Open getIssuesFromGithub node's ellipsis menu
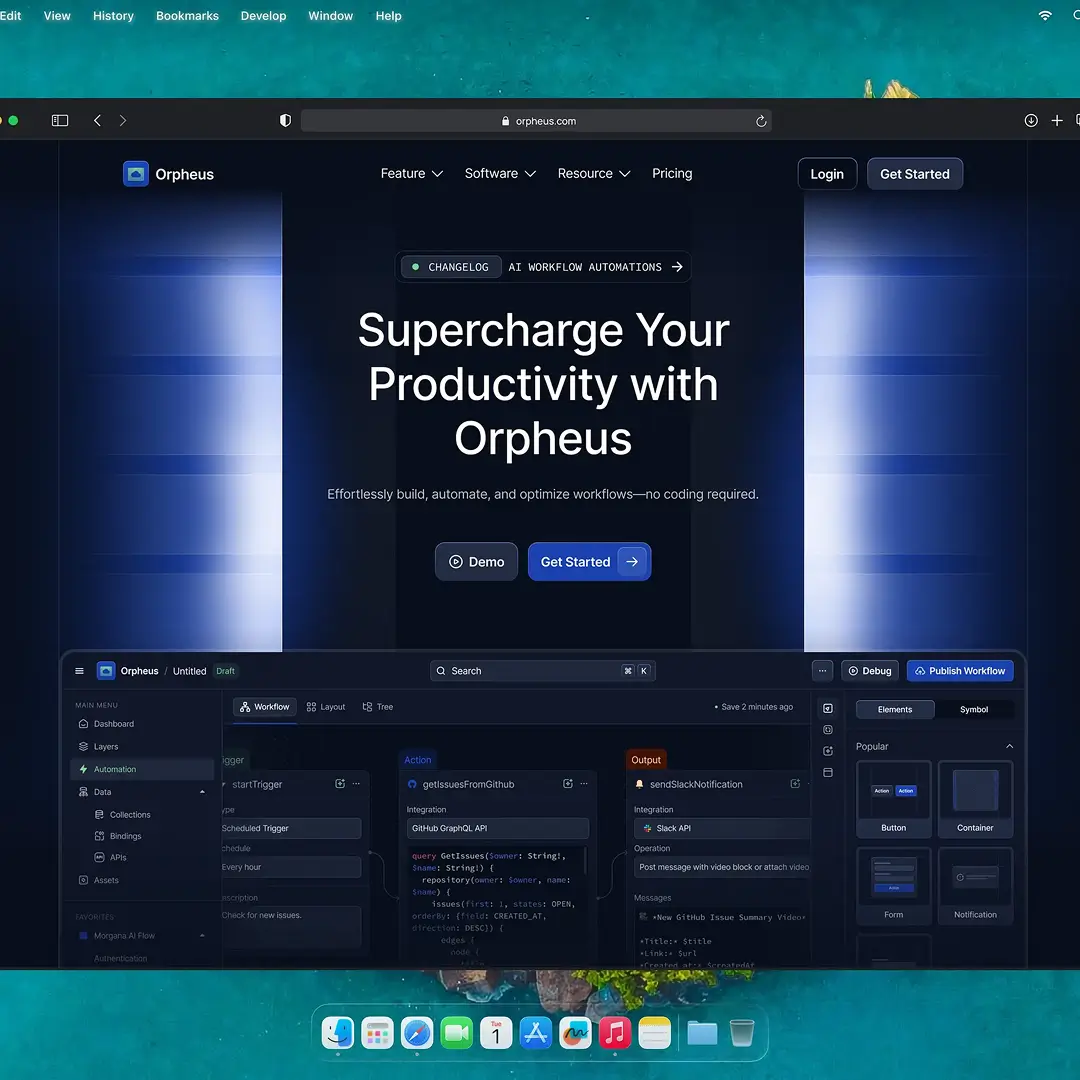Image resolution: width=1080 pixels, height=1080 pixels. click(584, 784)
